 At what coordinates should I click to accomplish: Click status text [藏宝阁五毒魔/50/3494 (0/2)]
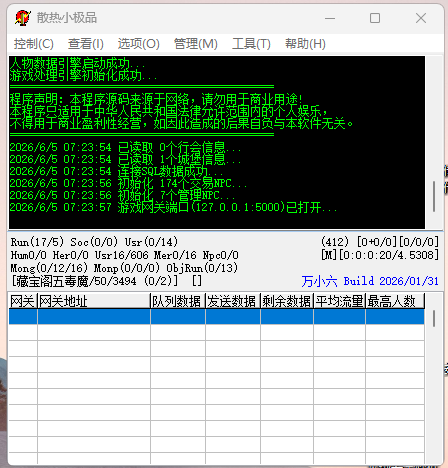pos(95,281)
